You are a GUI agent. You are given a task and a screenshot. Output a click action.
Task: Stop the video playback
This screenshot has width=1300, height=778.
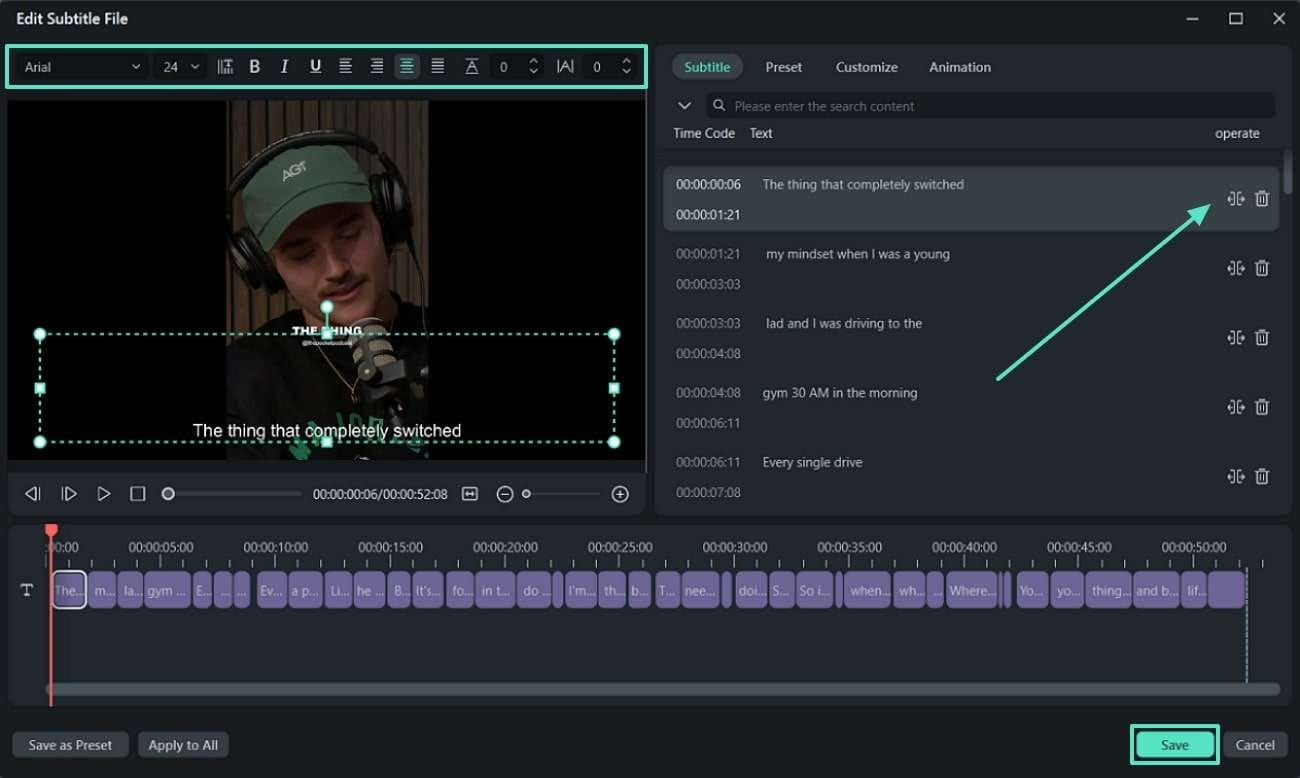(x=138, y=494)
